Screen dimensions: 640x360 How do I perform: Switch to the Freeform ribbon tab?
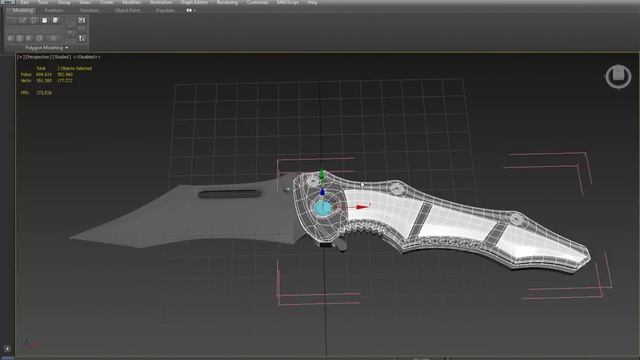coord(54,10)
